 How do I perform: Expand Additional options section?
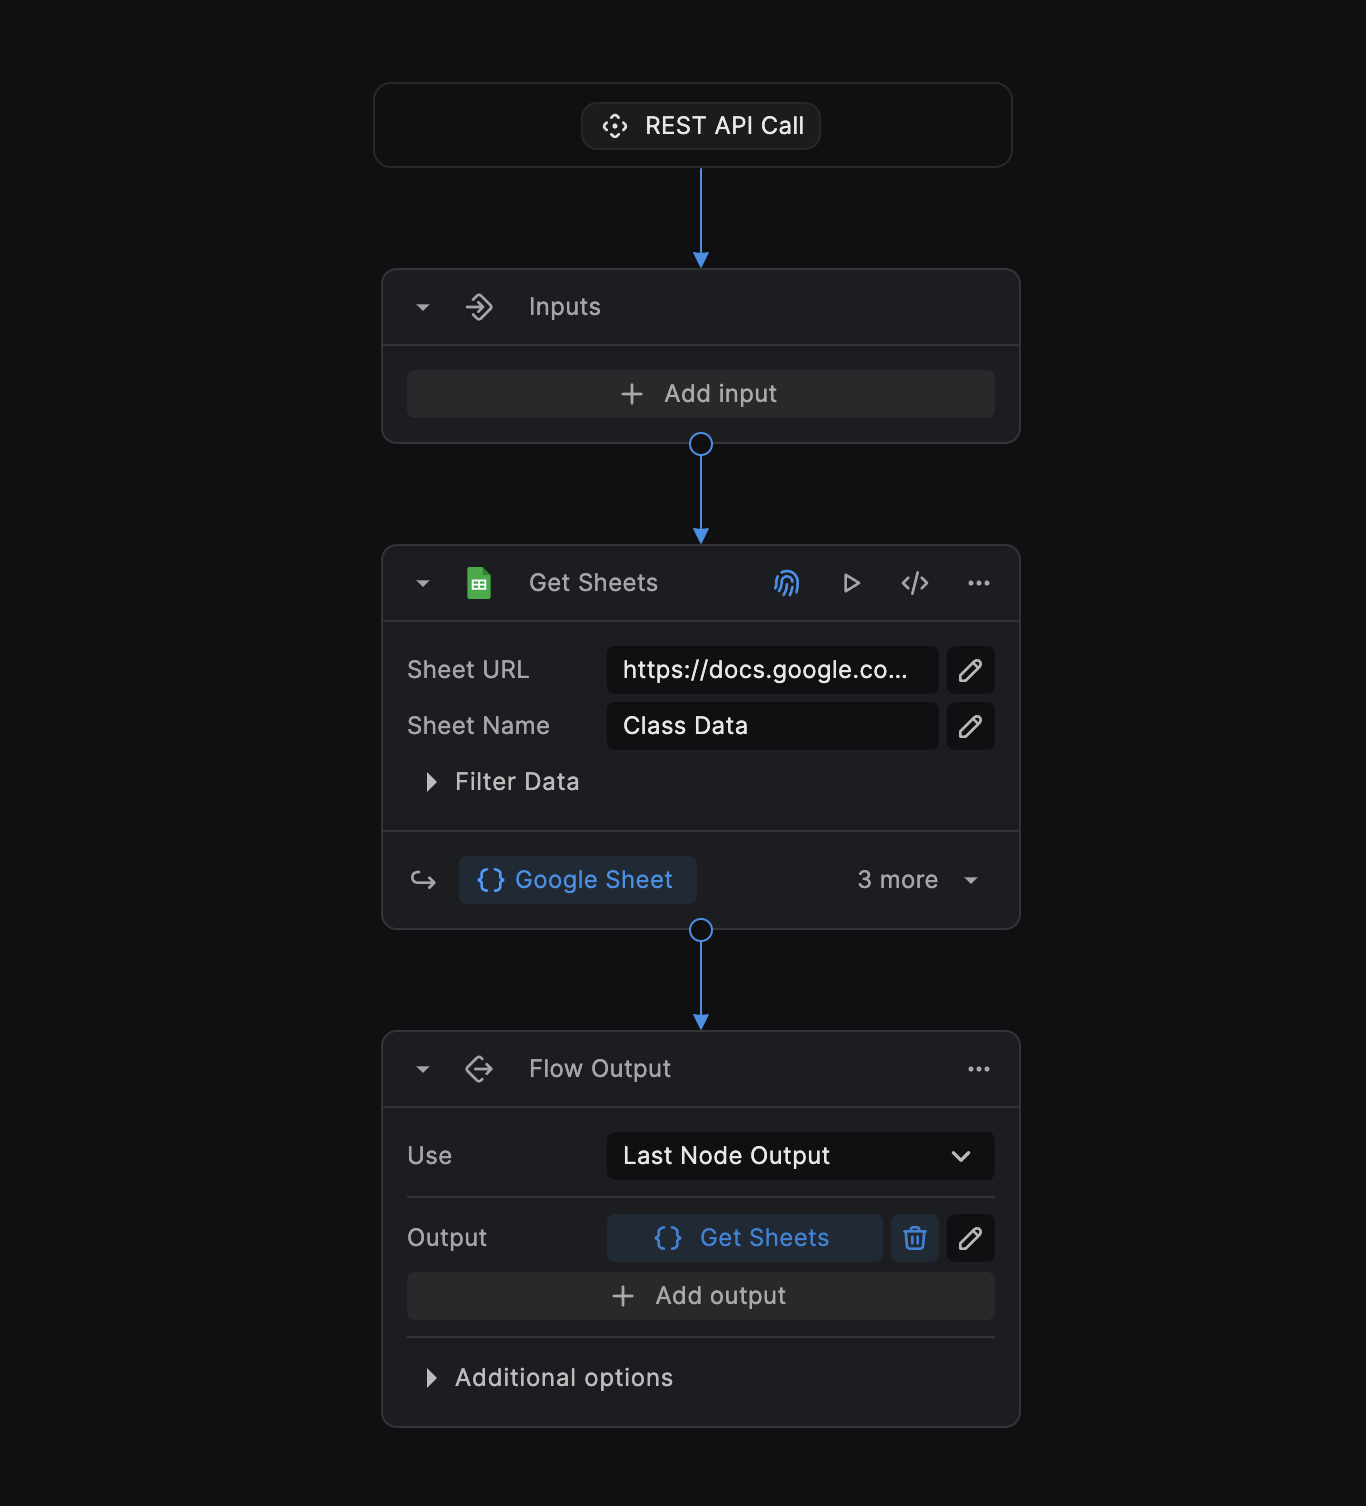point(432,1378)
